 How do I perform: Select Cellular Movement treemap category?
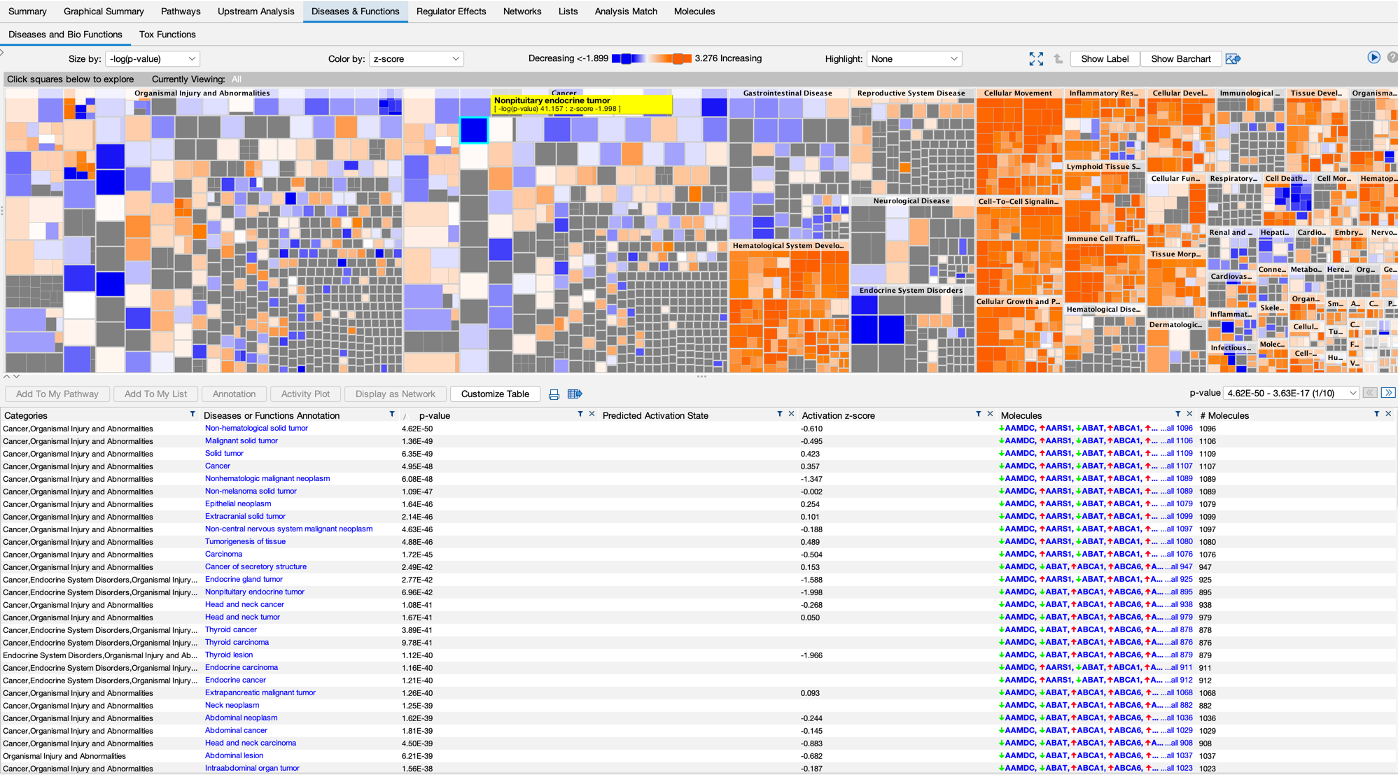pos(1018,93)
